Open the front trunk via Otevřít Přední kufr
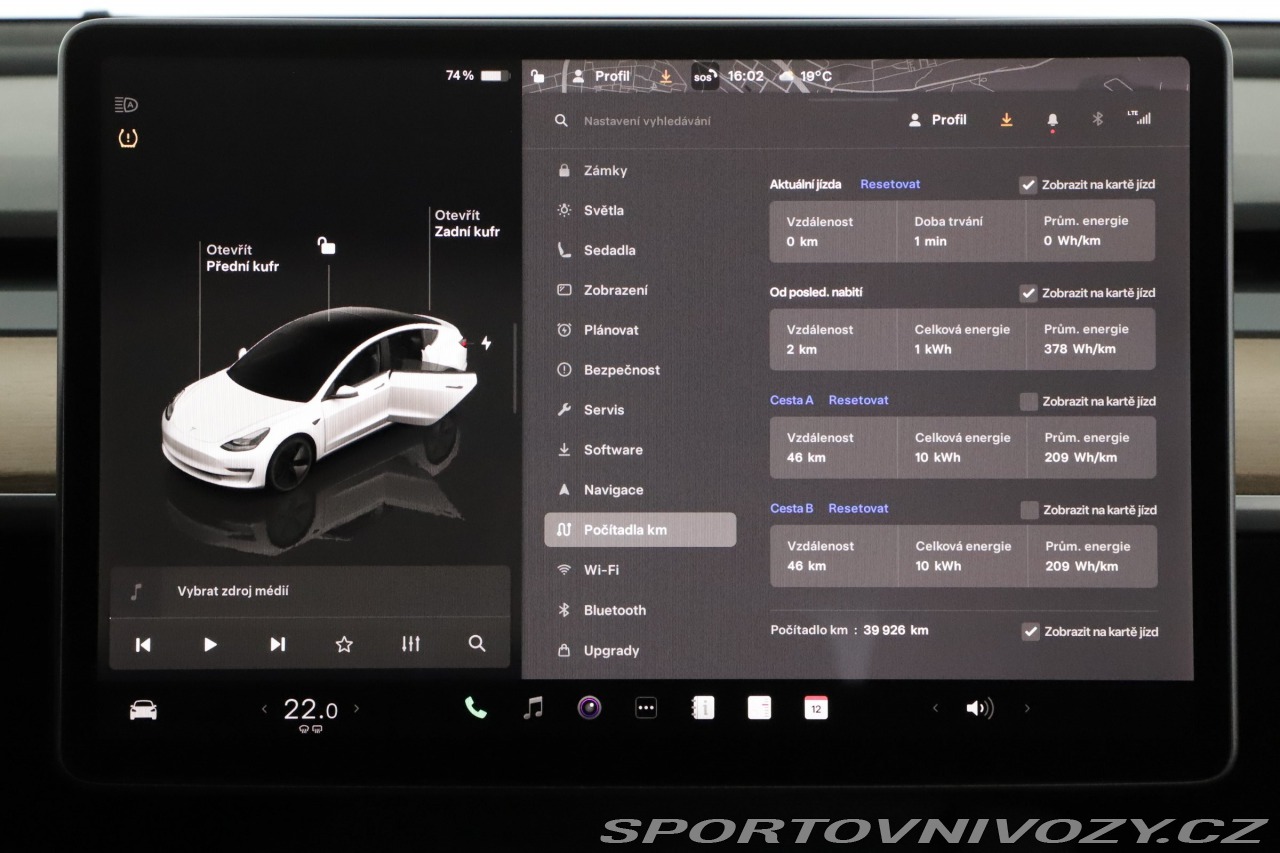This screenshot has width=1280, height=853. click(x=242, y=258)
